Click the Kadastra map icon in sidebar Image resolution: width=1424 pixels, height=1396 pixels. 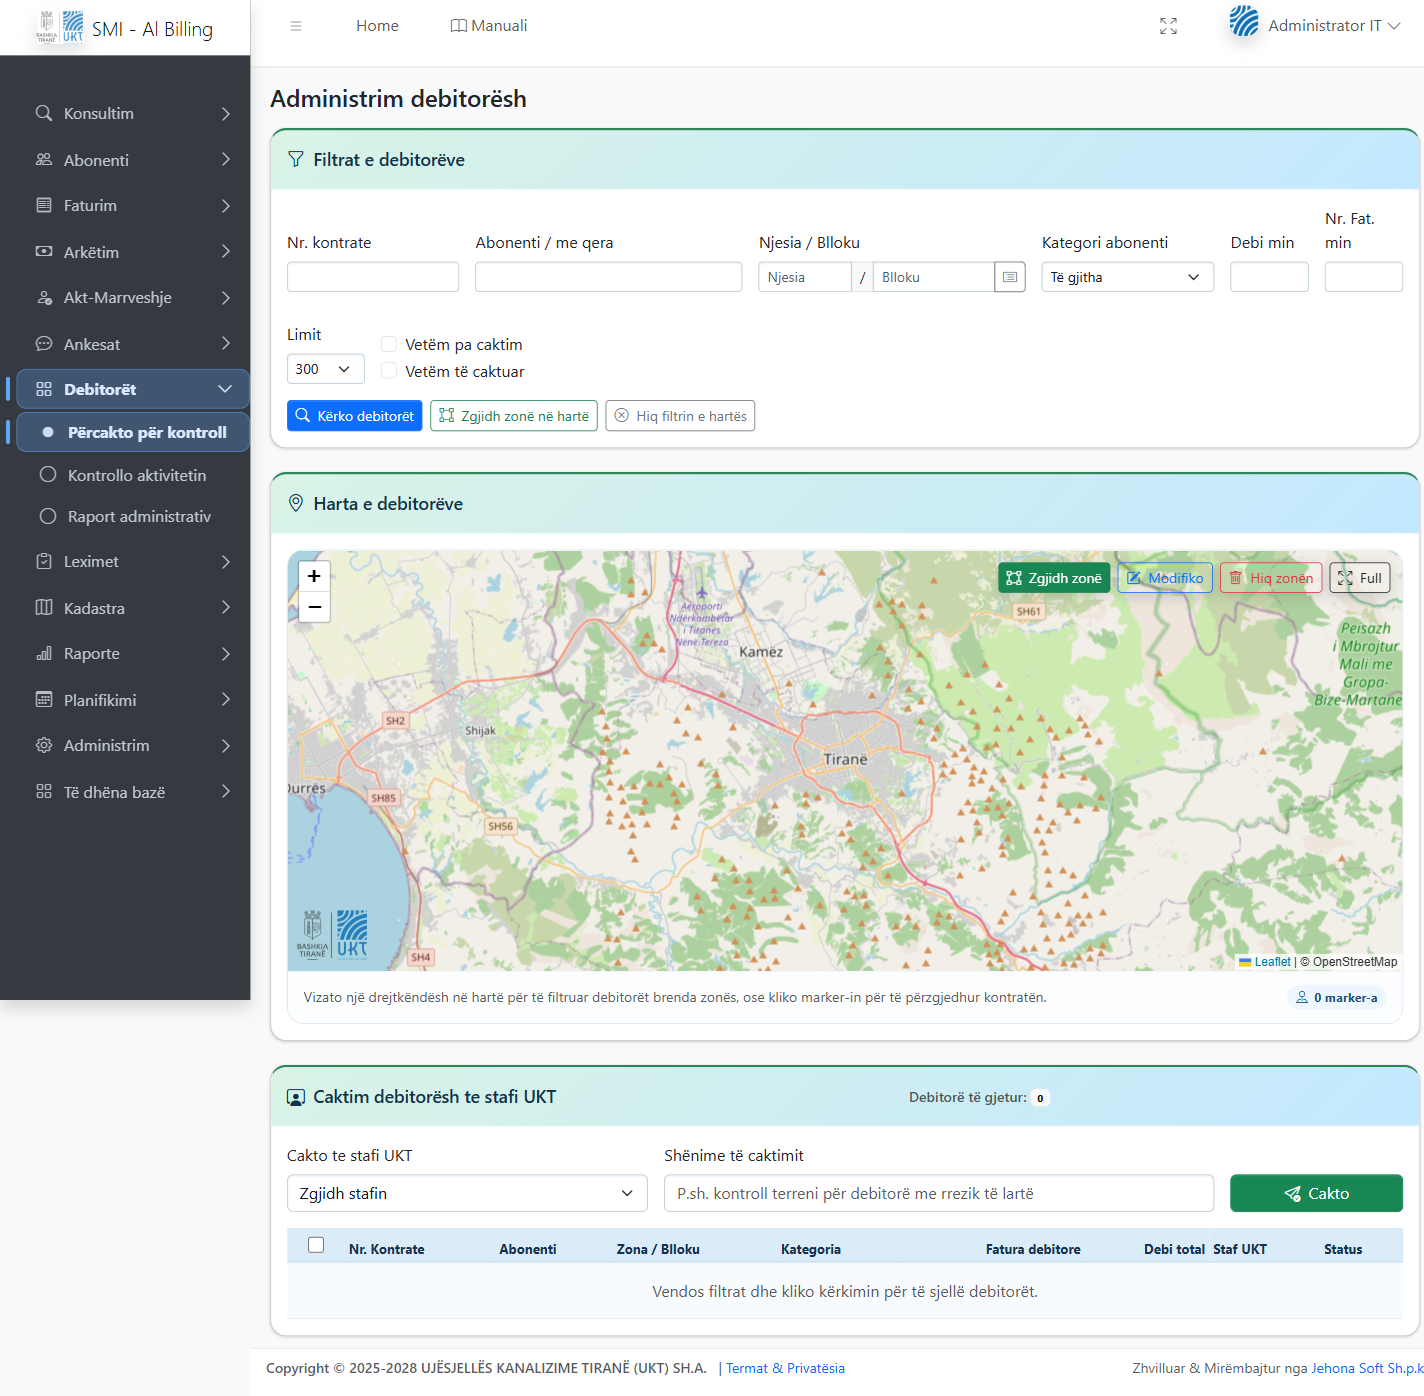[44, 608]
